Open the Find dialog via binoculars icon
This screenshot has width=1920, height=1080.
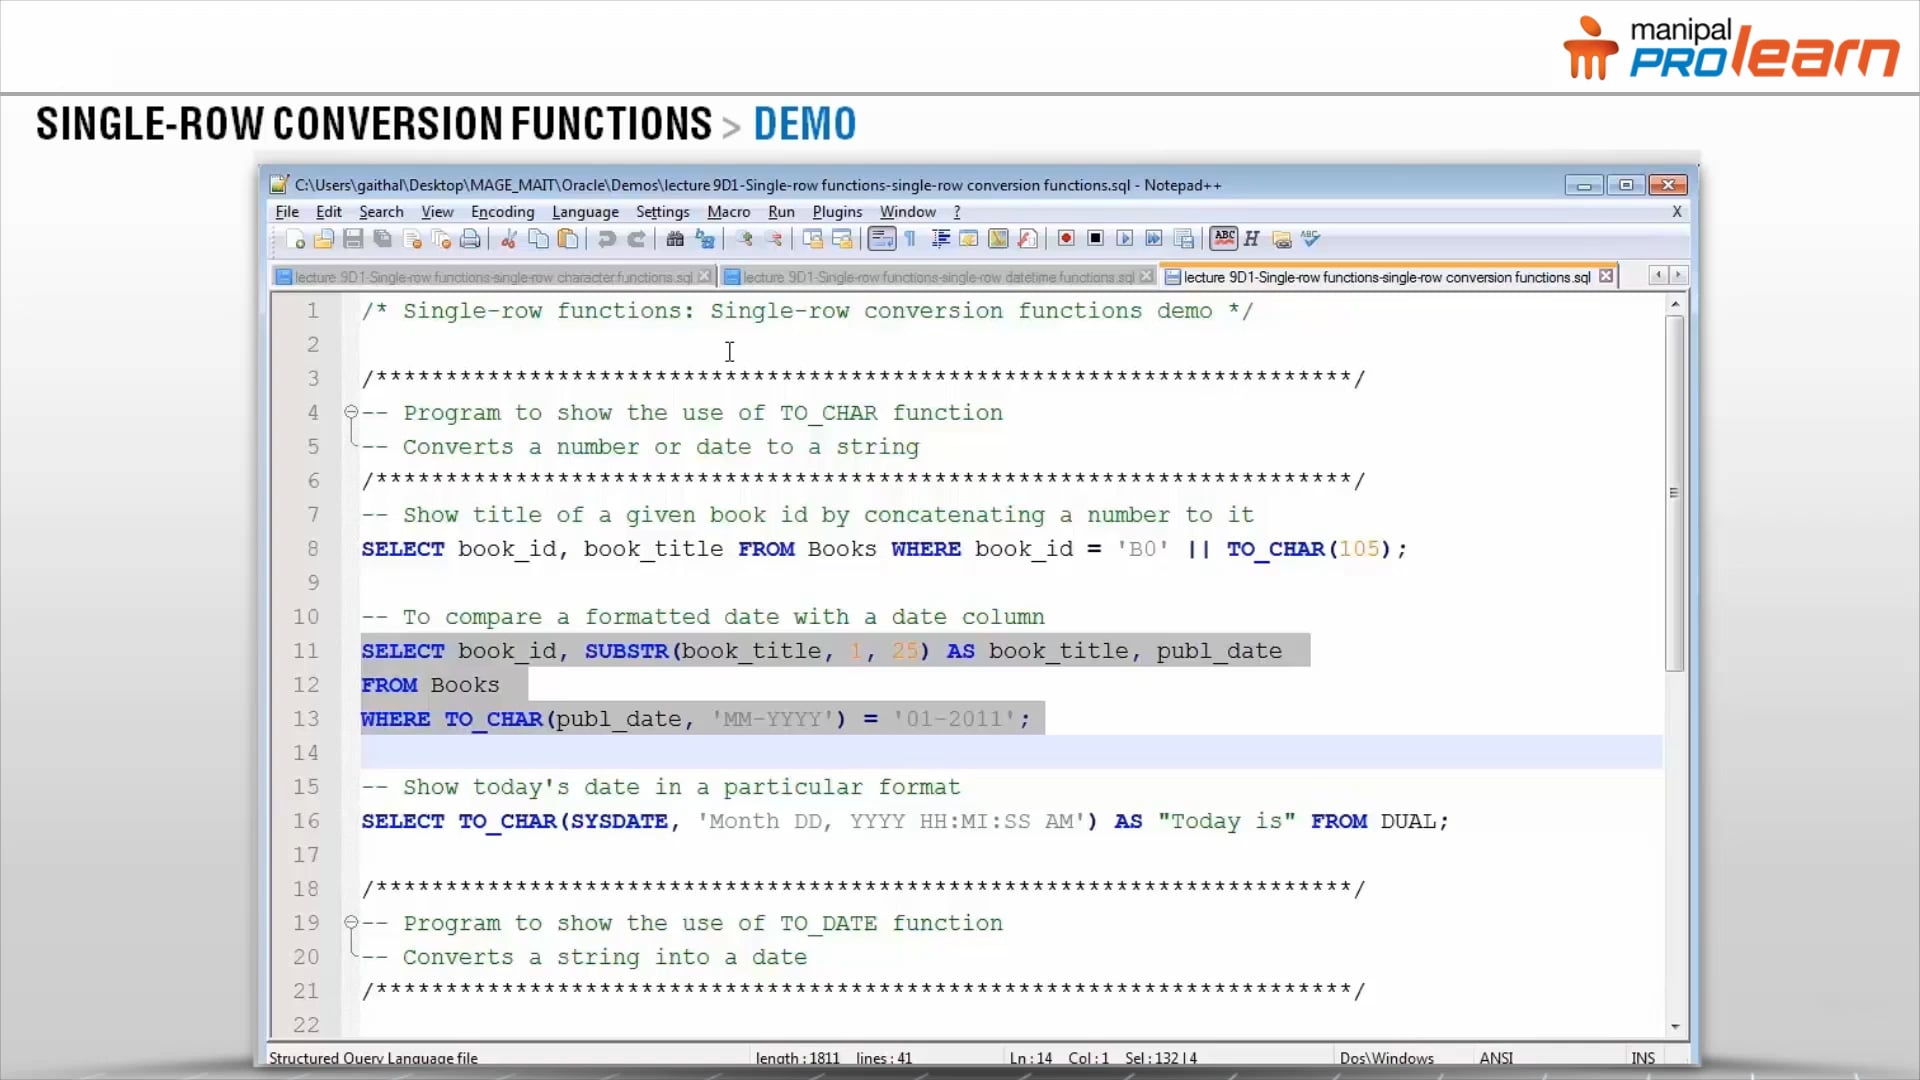[675, 239]
